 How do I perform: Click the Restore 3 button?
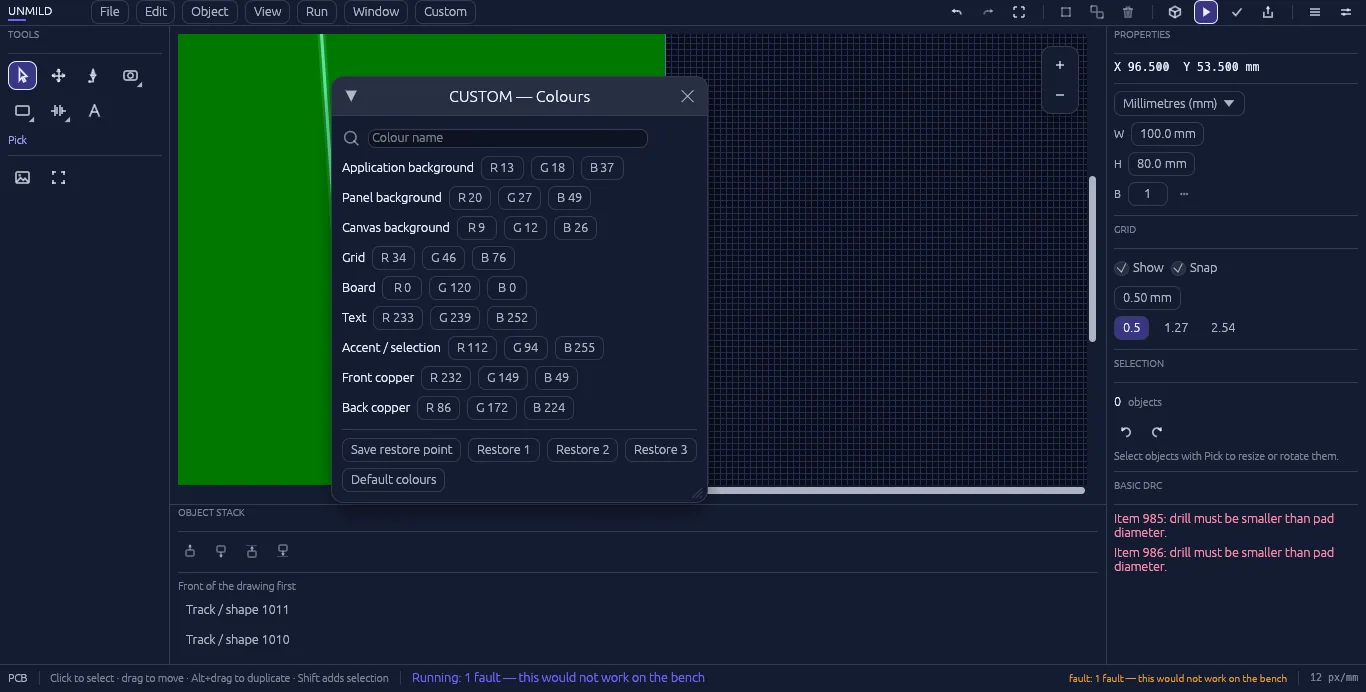click(x=660, y=450)
